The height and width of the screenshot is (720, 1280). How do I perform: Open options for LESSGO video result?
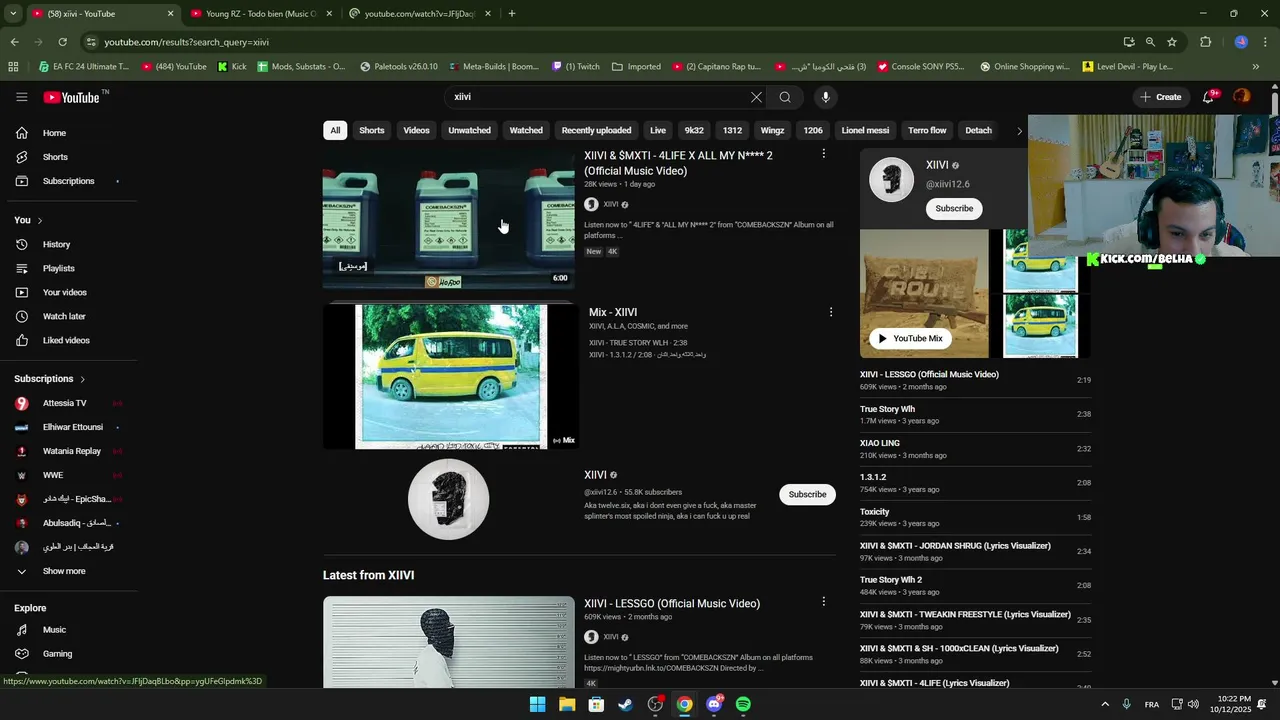point(823,602)
